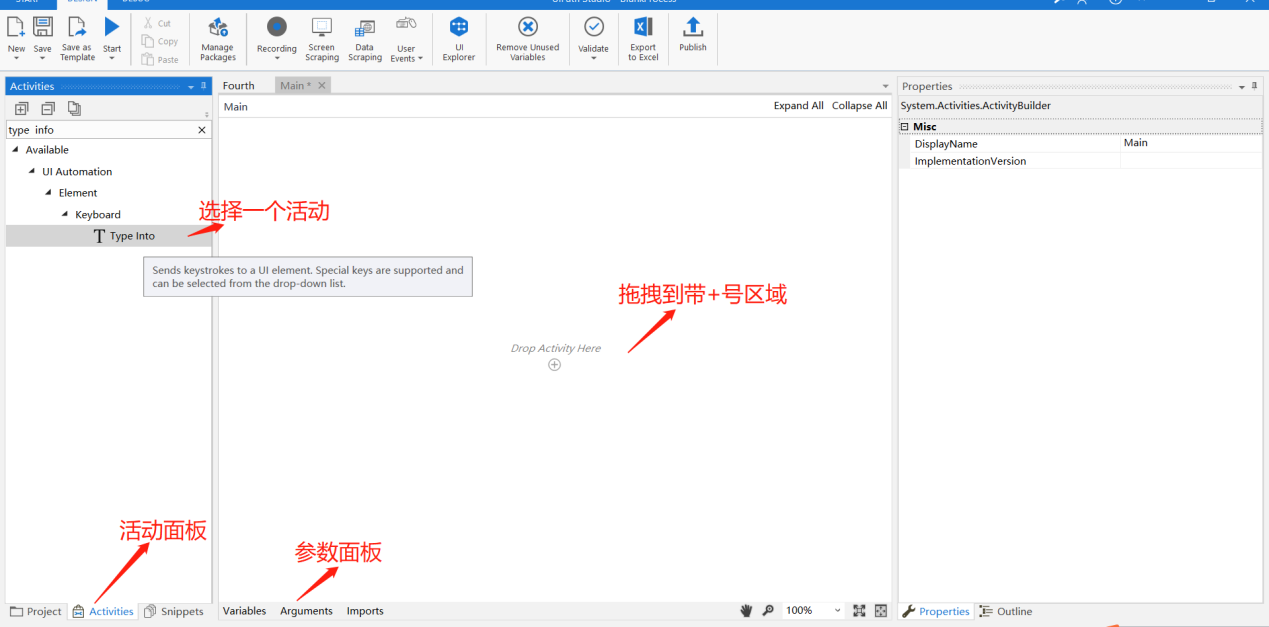Click the Save disk icon
The image size is (1269, 627).
coord(43,27)
